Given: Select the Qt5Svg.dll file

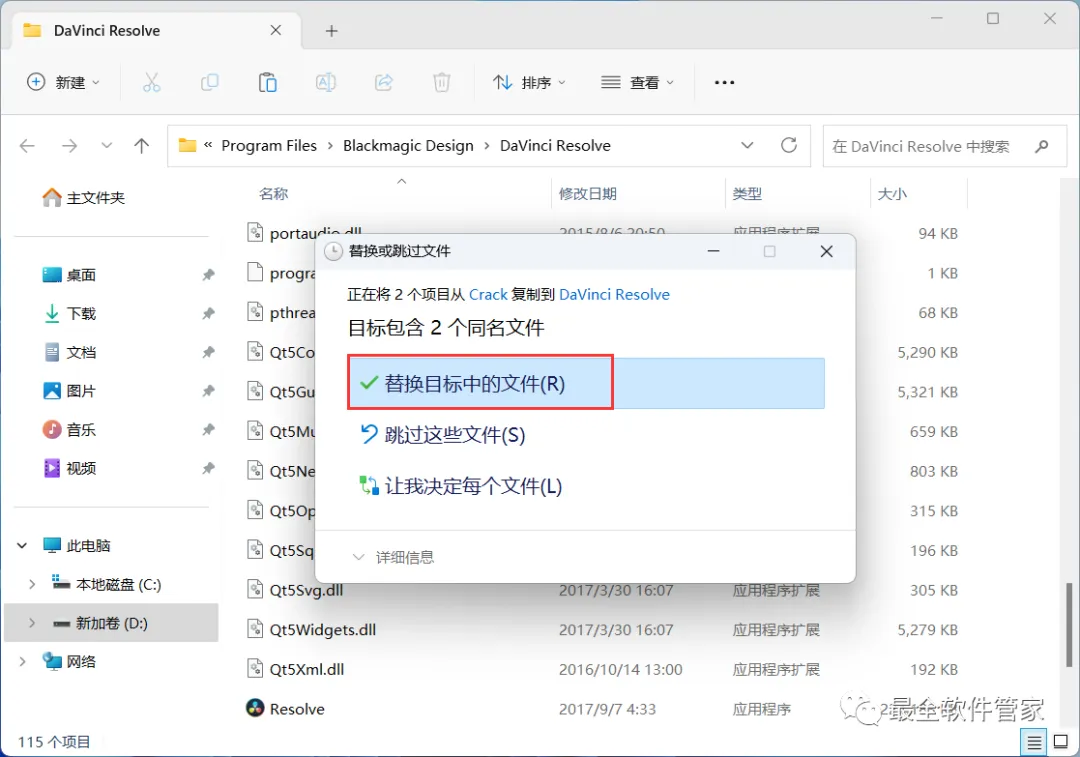Looking at the screenshot, I should click(x=306, y=590).
